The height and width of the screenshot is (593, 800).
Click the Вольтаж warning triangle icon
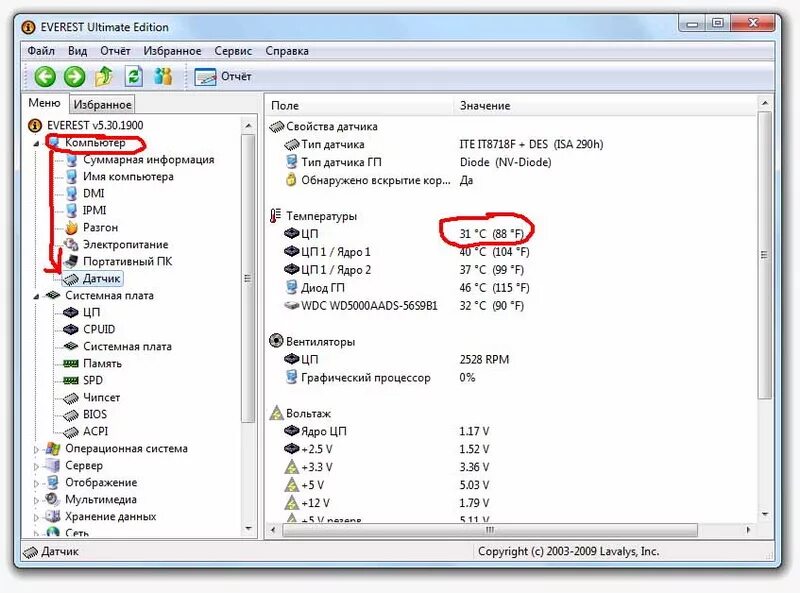[x=276, y=413]
